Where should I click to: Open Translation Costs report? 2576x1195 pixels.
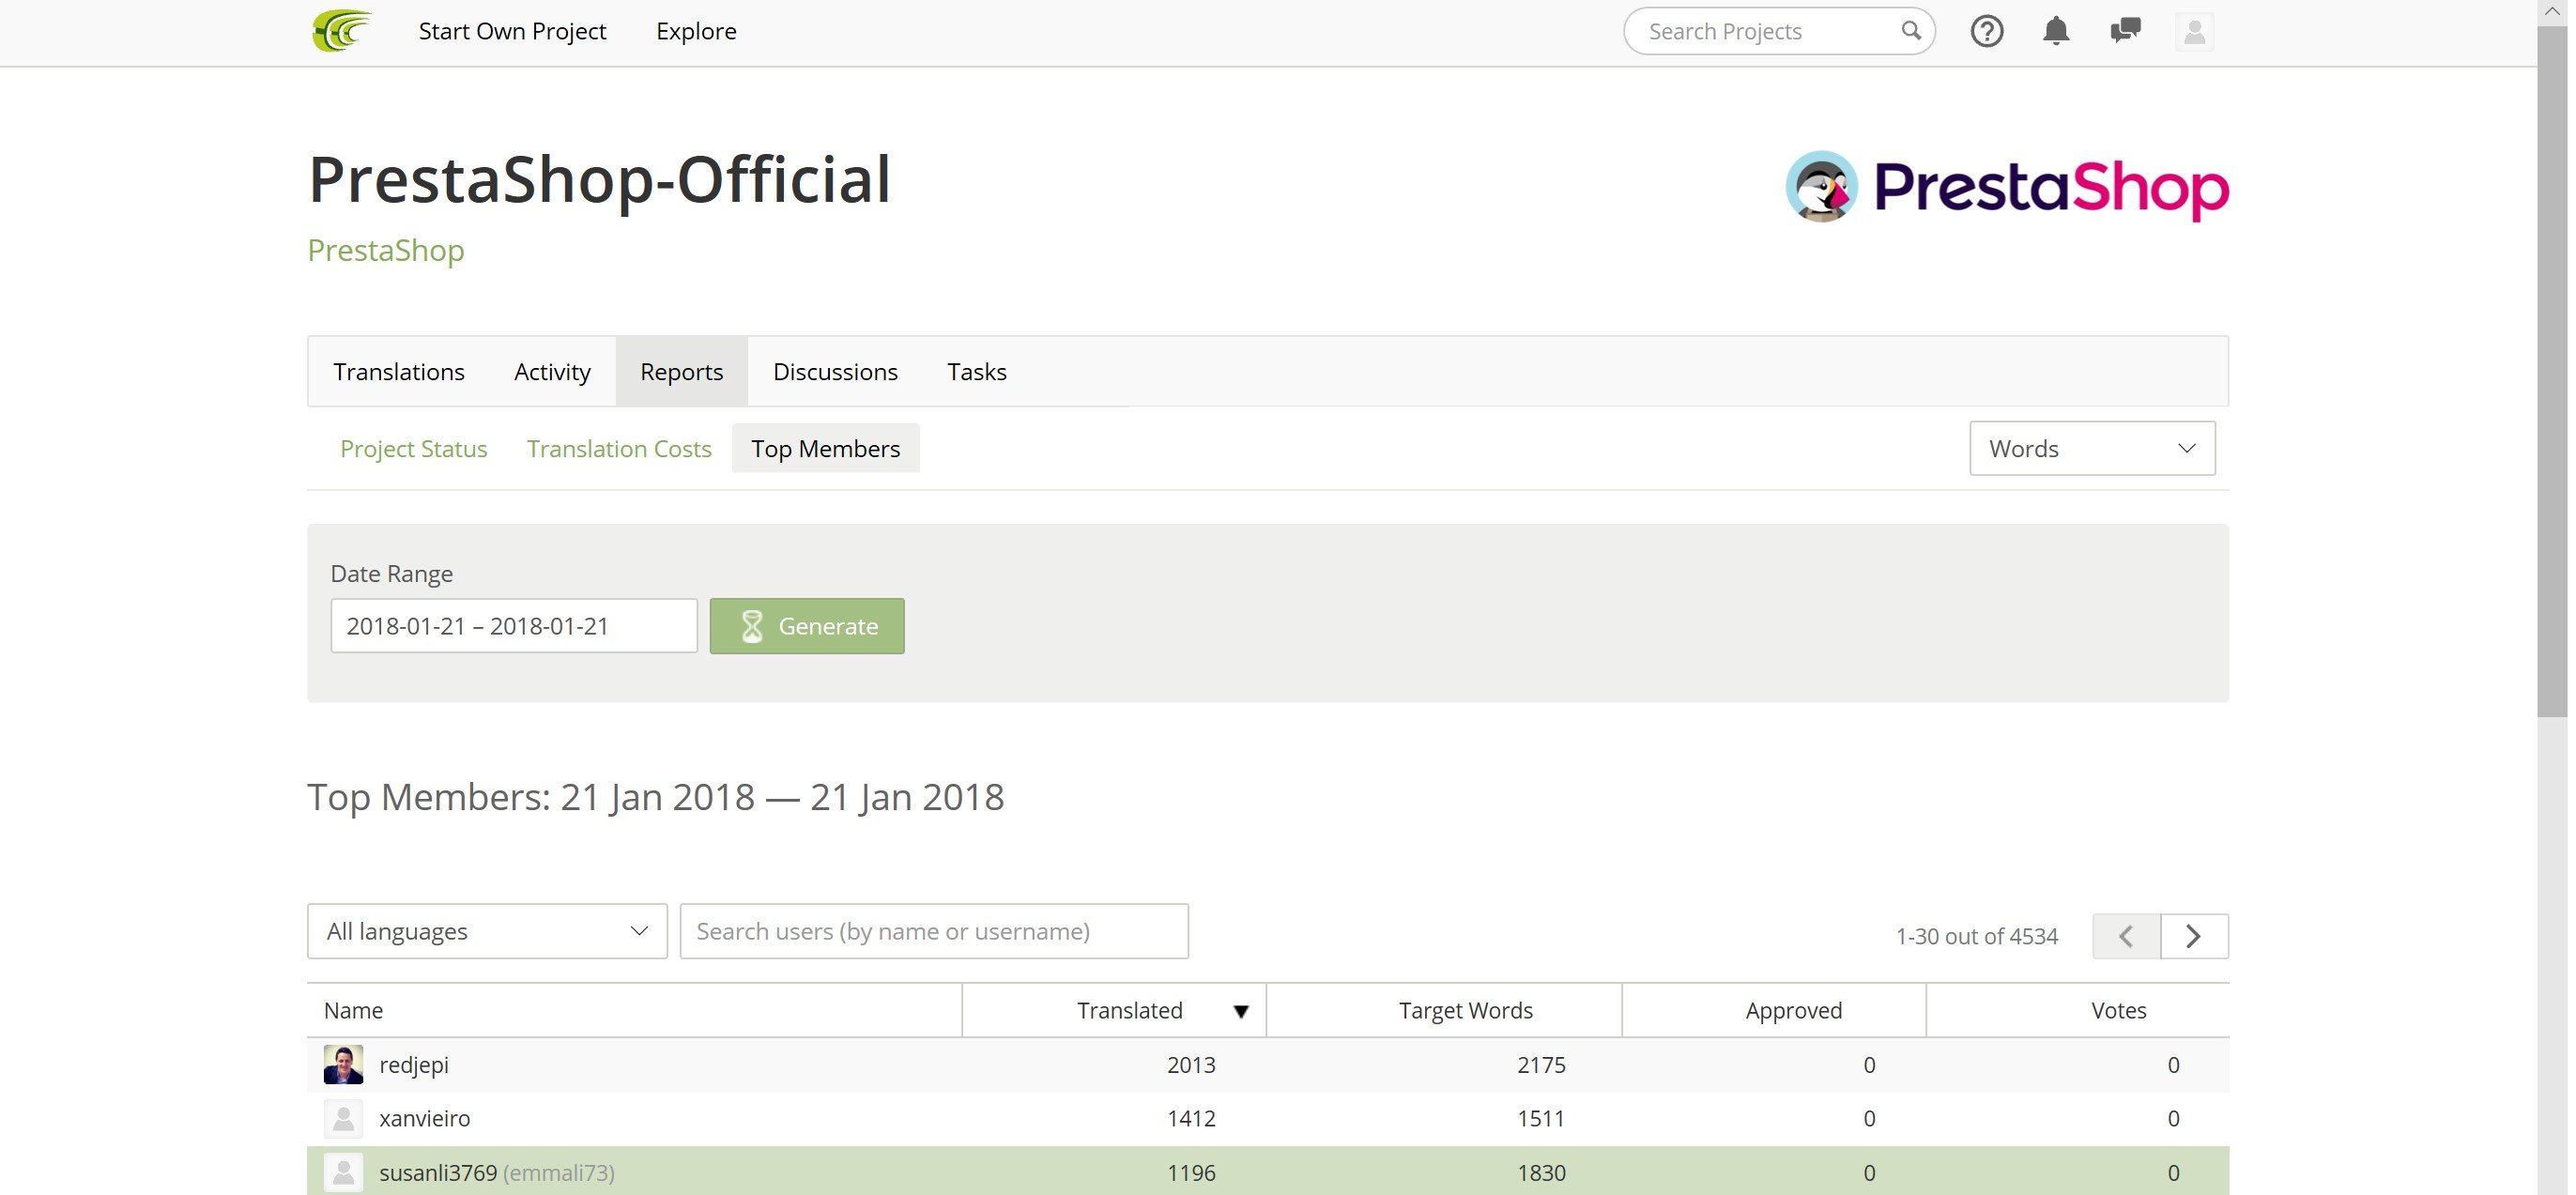(x=619, y=449)
